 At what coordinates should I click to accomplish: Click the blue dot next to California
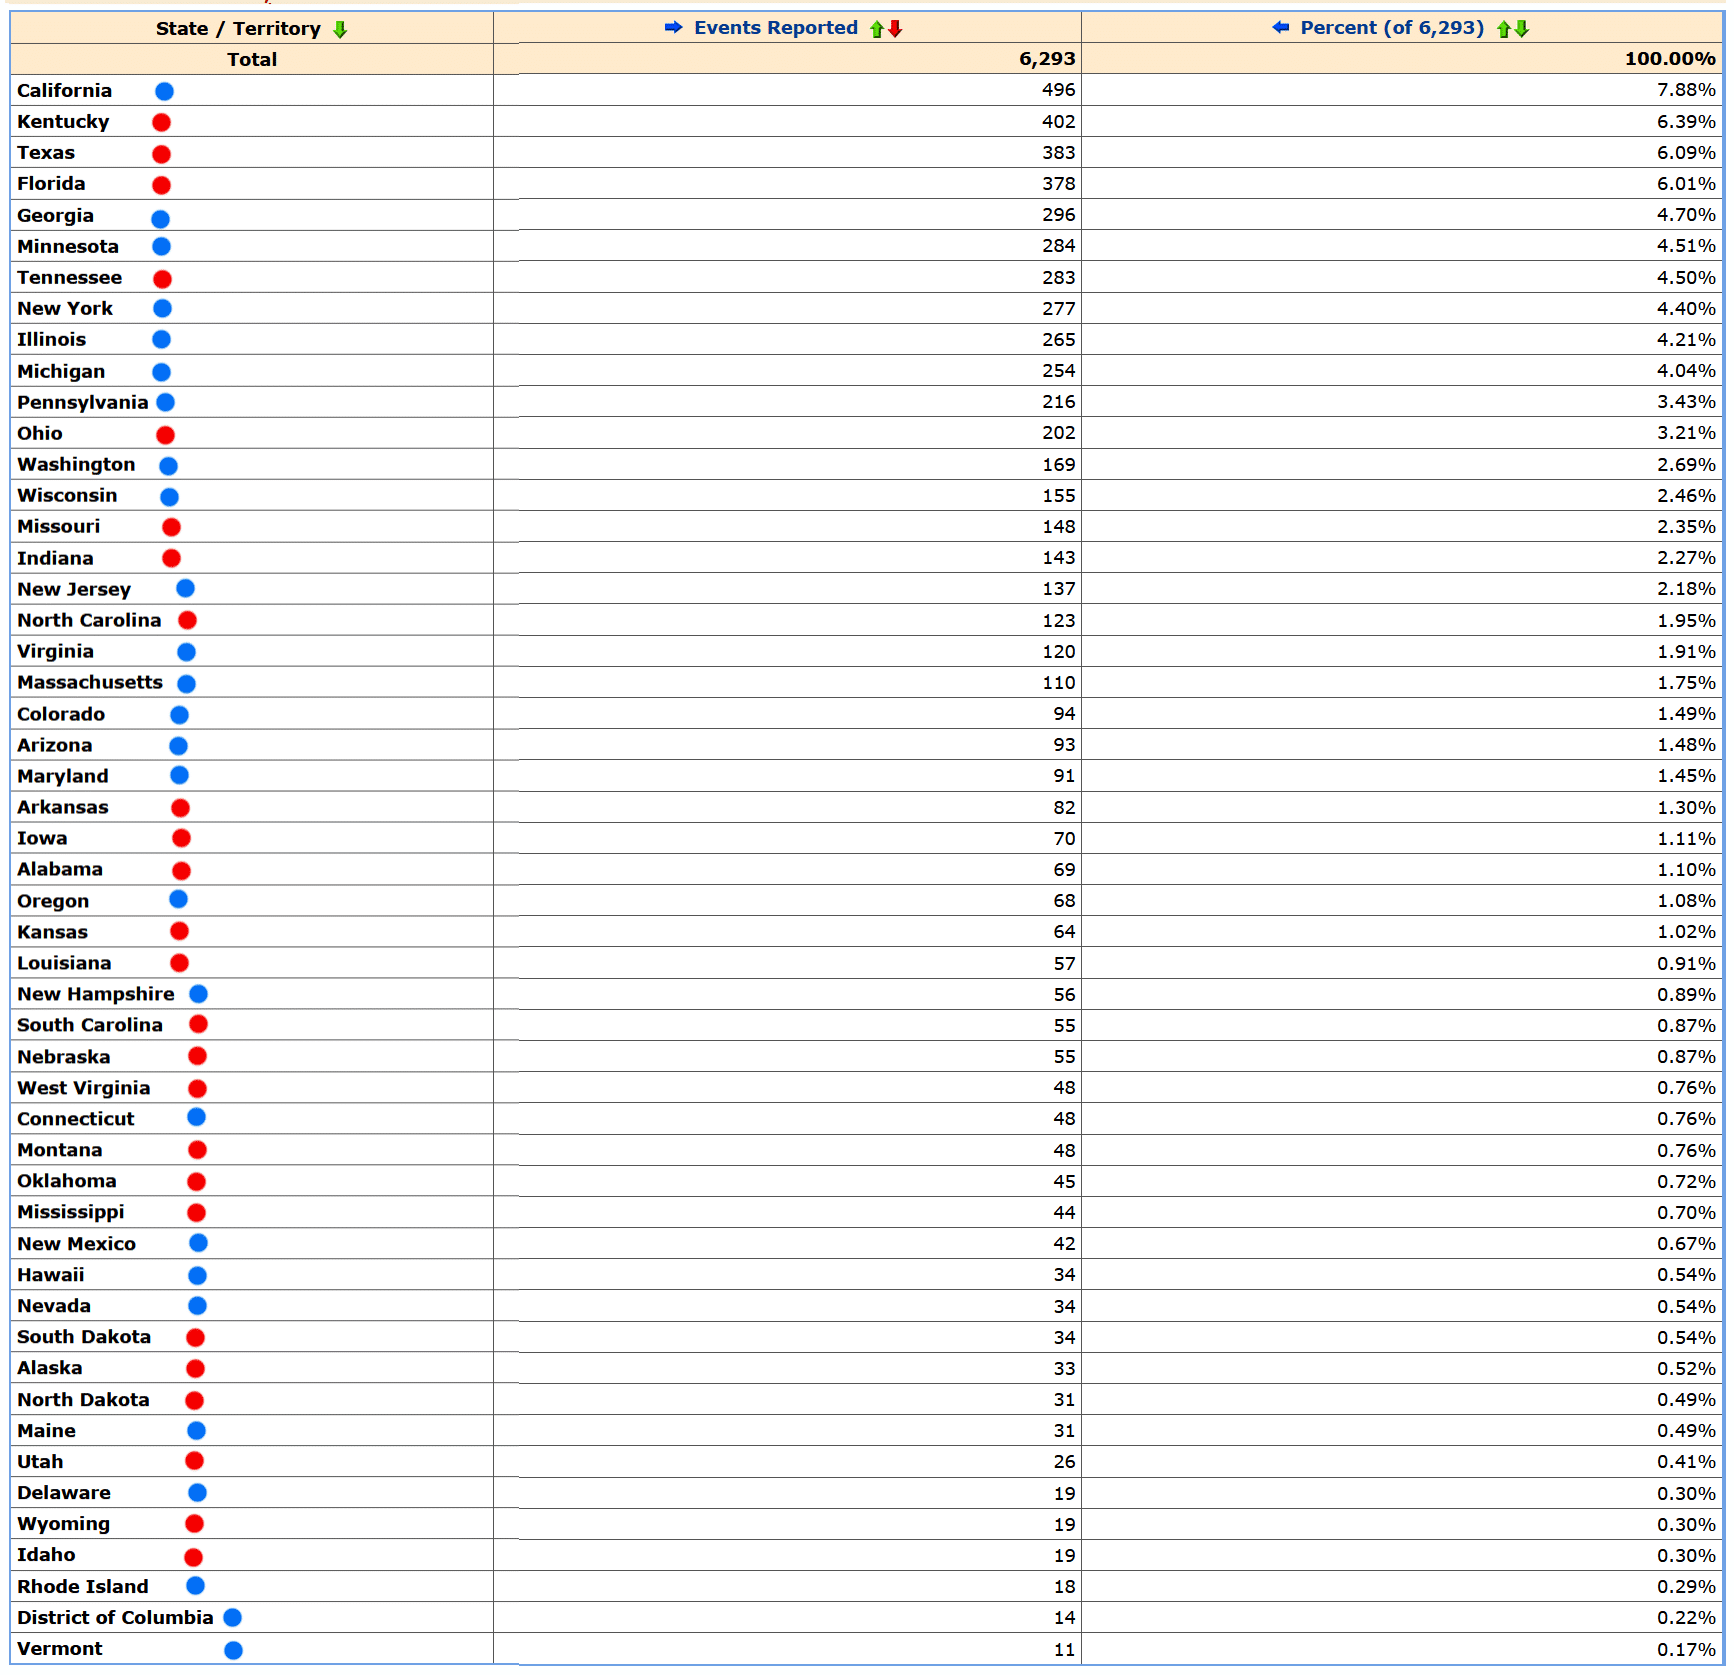click(x=165, y=92)
